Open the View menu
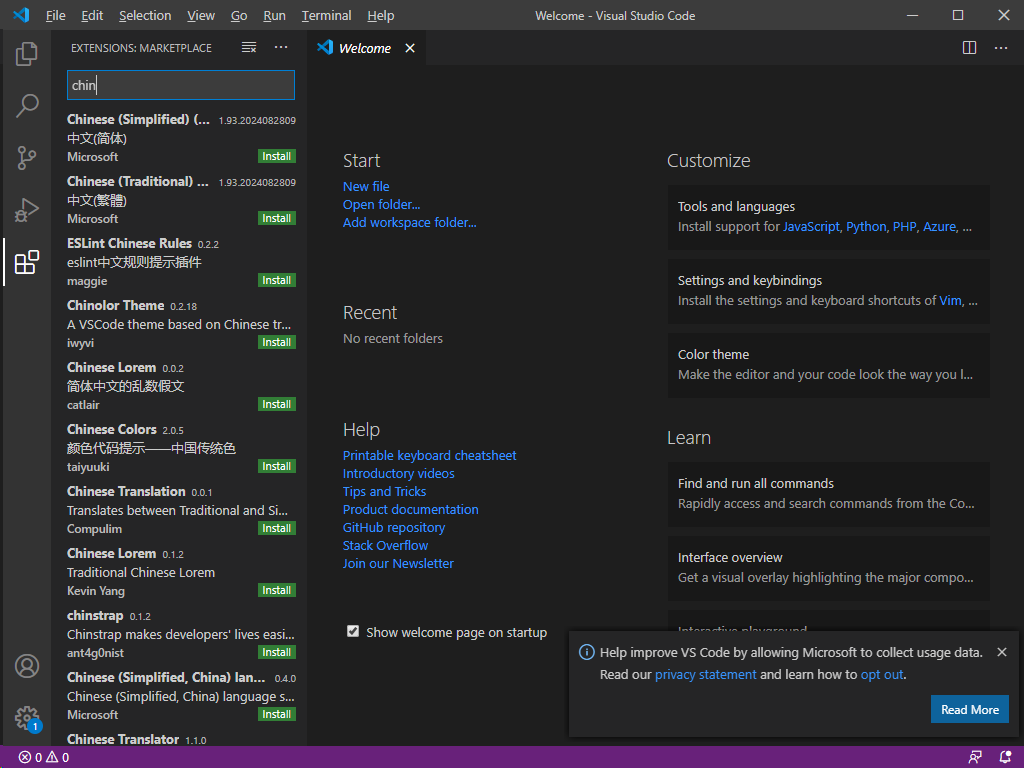Image resolution: width=1024 pixels, height=768 pixels. pyautogui.click(x=200, y=15)
